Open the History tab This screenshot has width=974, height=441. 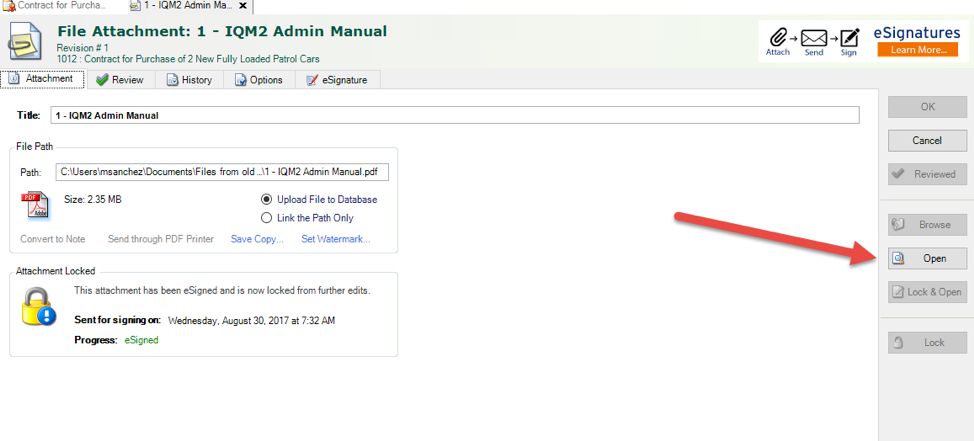point(189,80)
